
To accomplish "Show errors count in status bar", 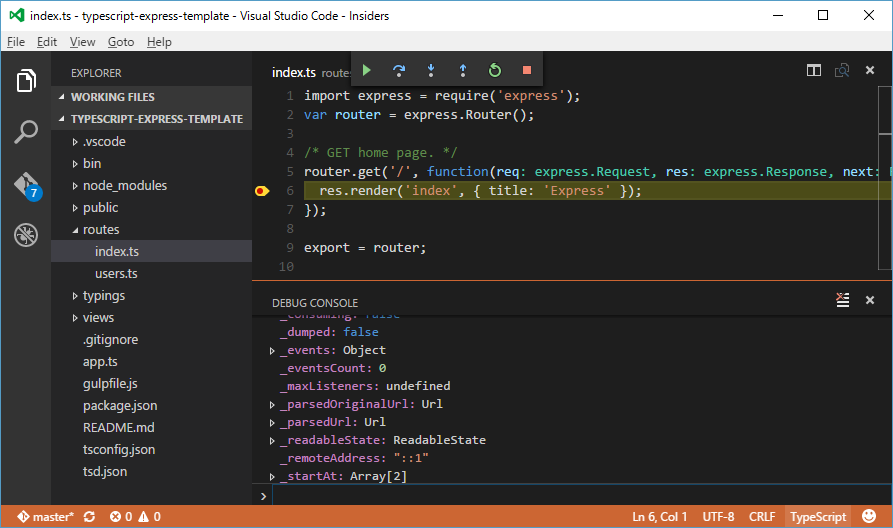I will click(121, 517).
